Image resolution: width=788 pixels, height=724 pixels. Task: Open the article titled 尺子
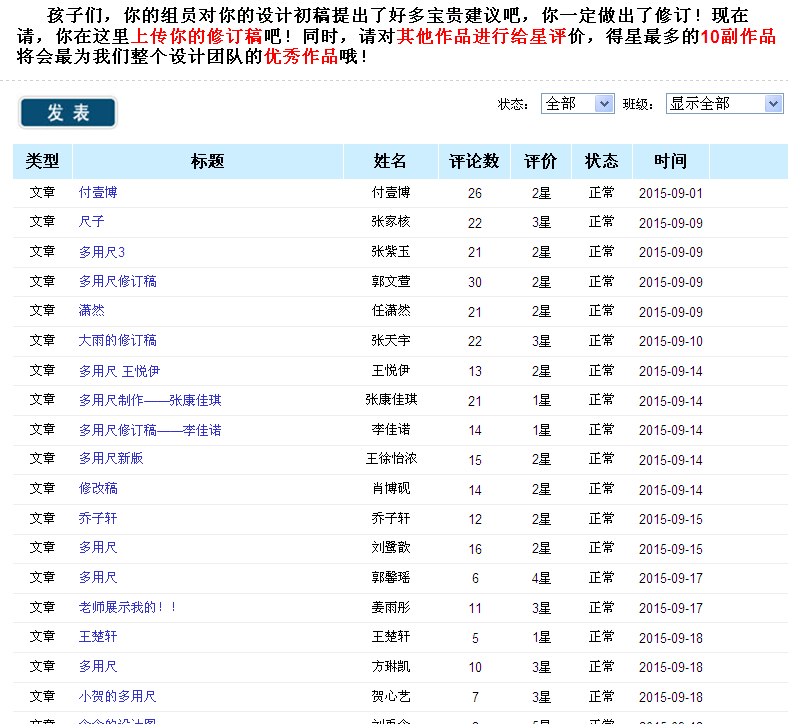(x=91, y=222)
